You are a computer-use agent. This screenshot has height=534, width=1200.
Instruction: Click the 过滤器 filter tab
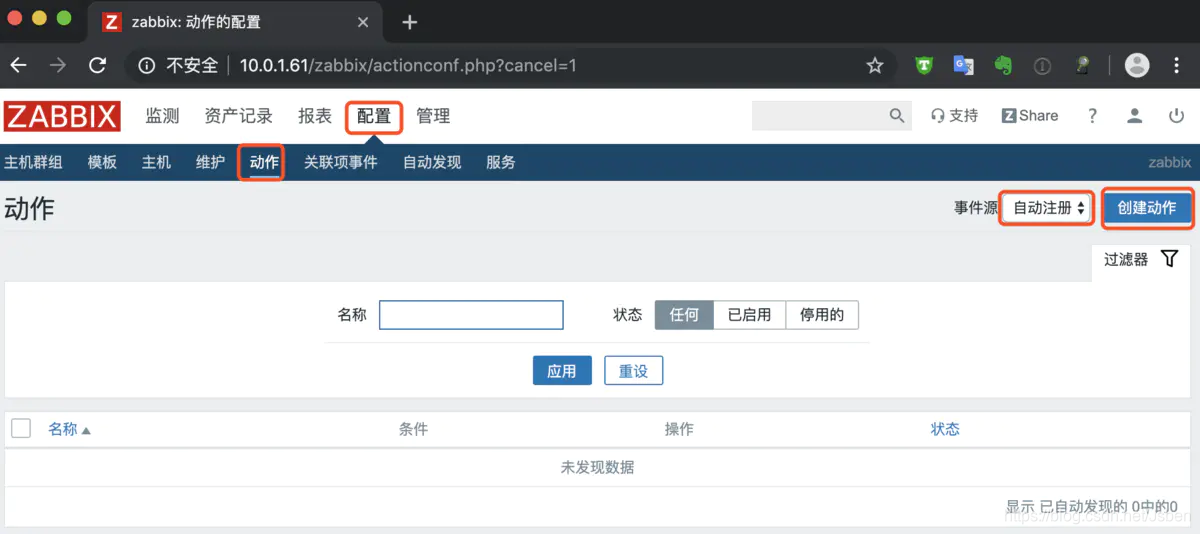(x=1141, y=259)
